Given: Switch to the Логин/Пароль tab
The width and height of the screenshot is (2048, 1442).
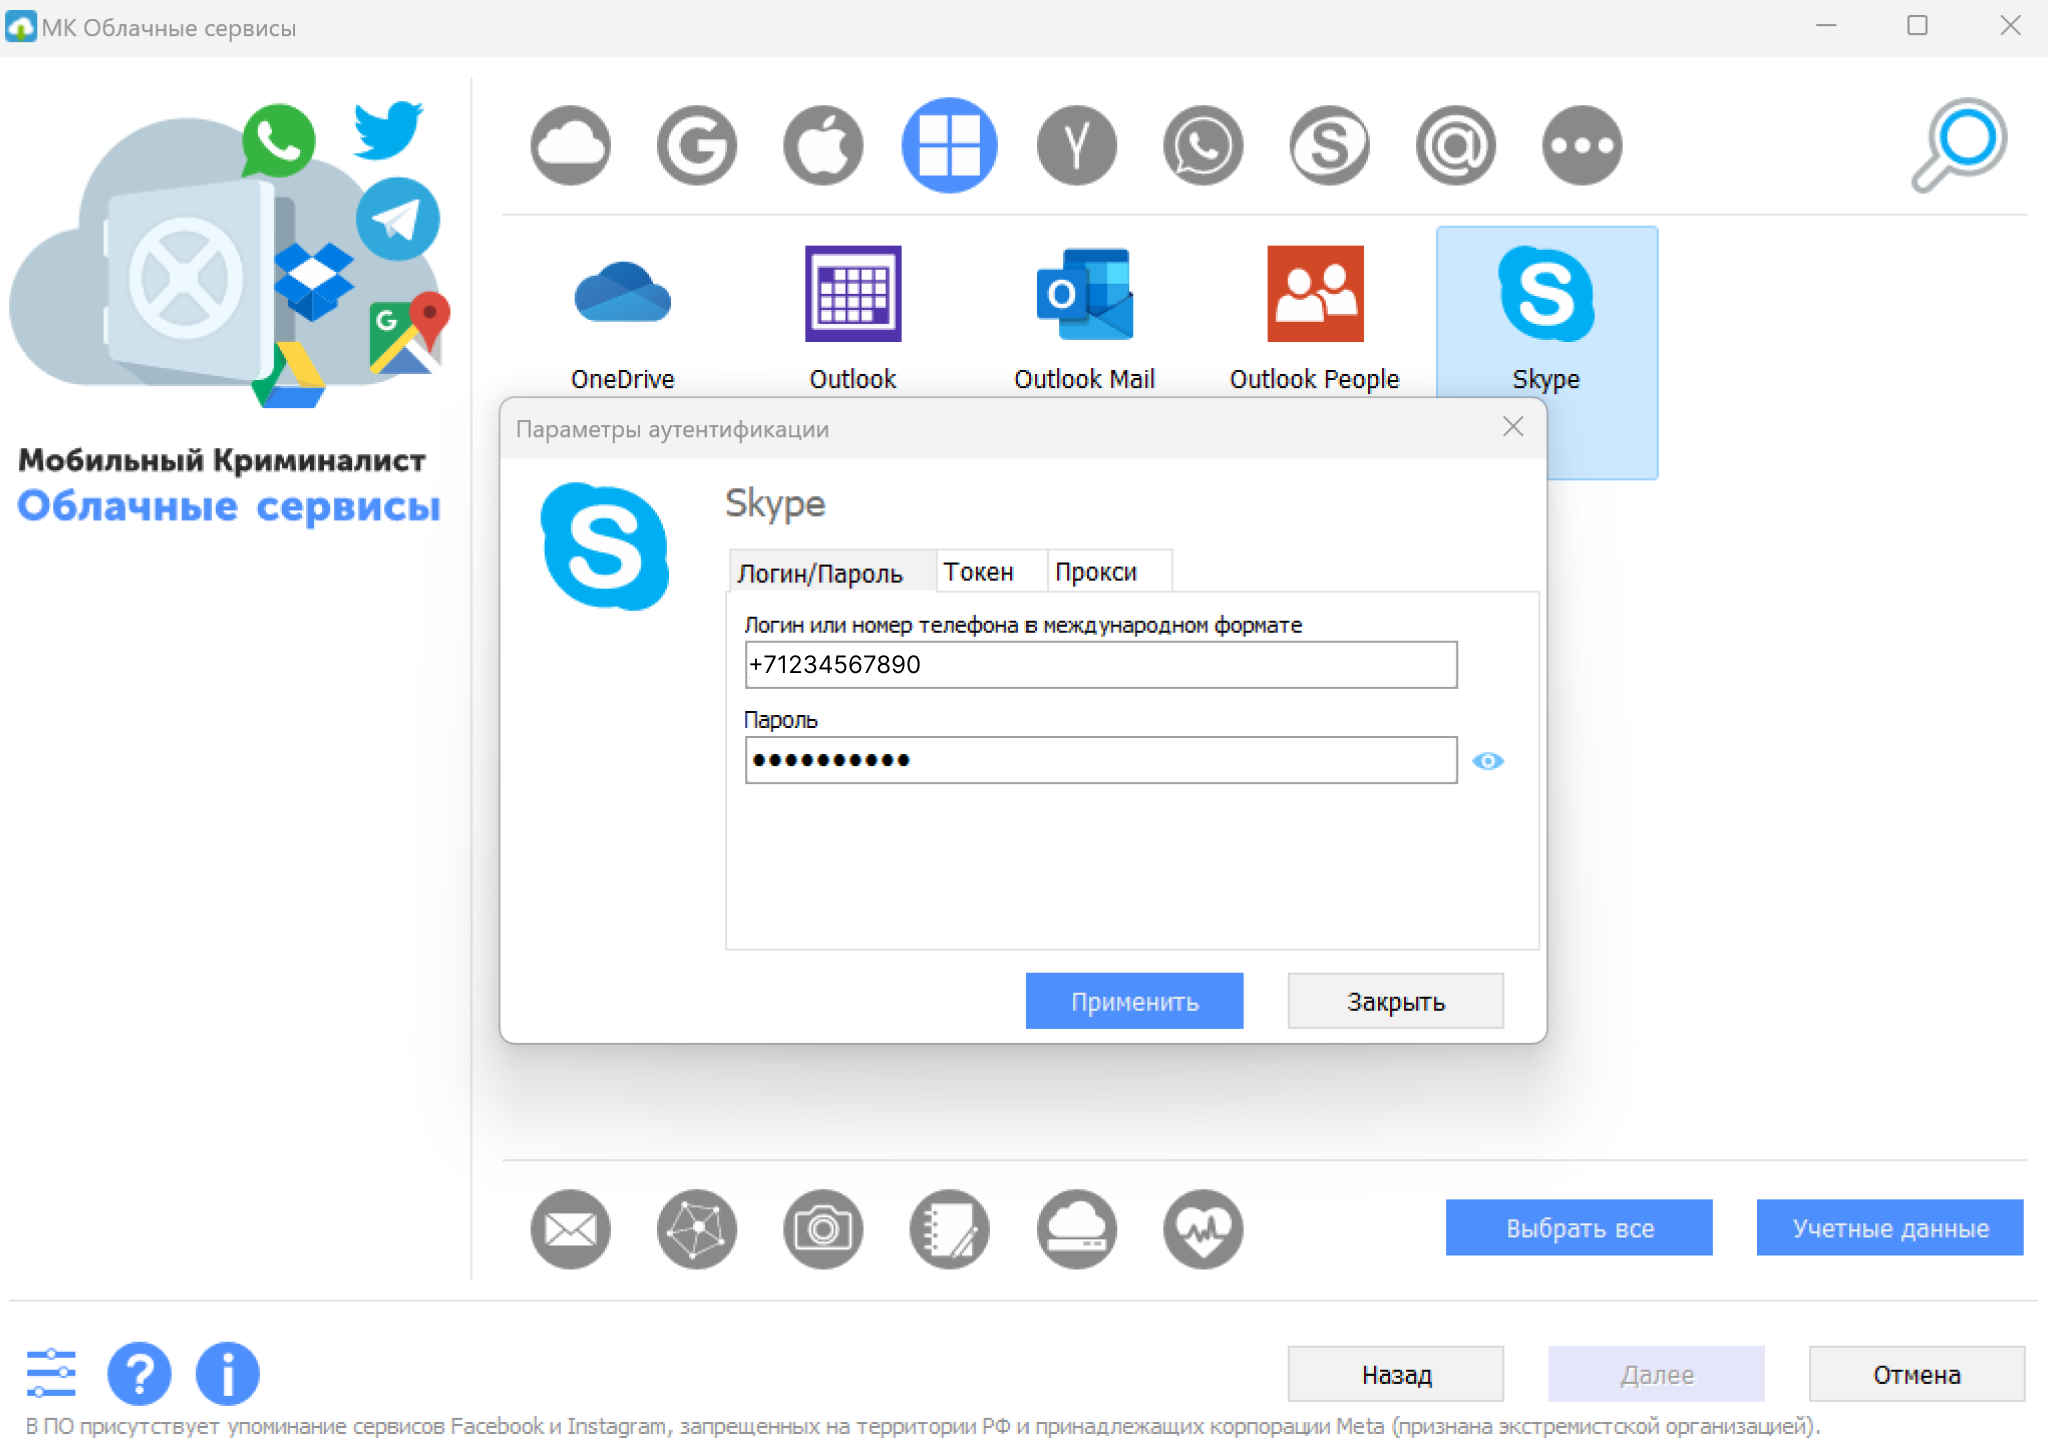Looking at the screenshot, I should (x=830, y=572).
